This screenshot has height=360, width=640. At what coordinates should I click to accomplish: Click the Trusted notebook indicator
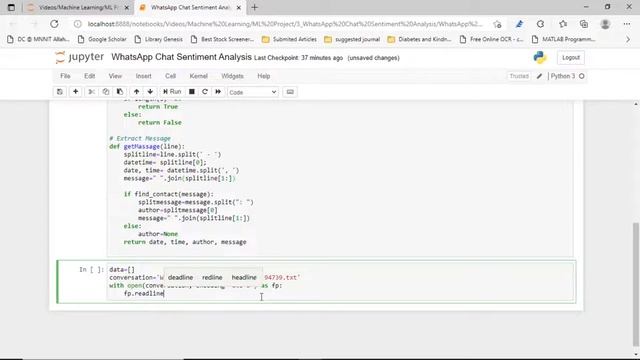[519, 76]
